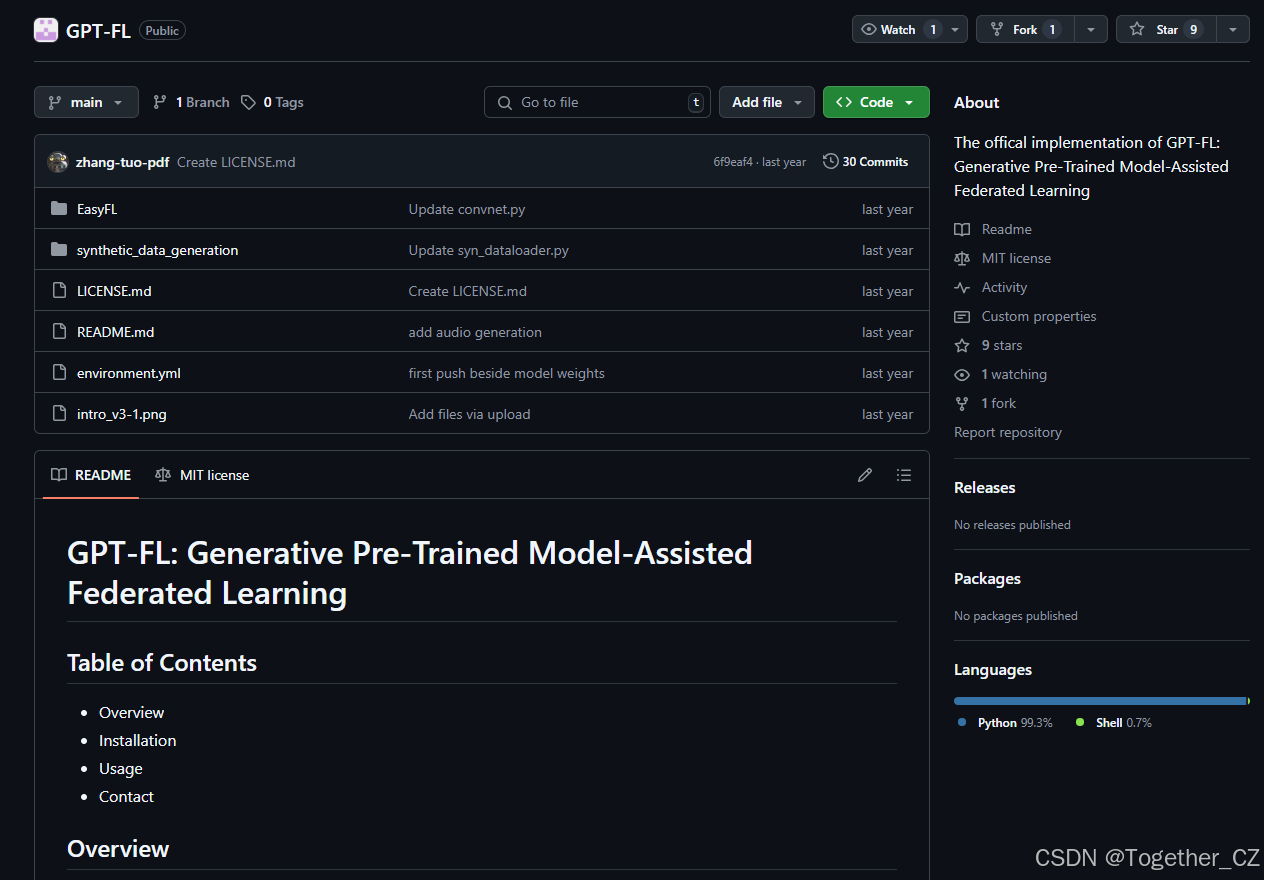This screenshot has height=880, width=1264.
Task: Open Custom properties in the About sidebar
Action: [1037, 316]
